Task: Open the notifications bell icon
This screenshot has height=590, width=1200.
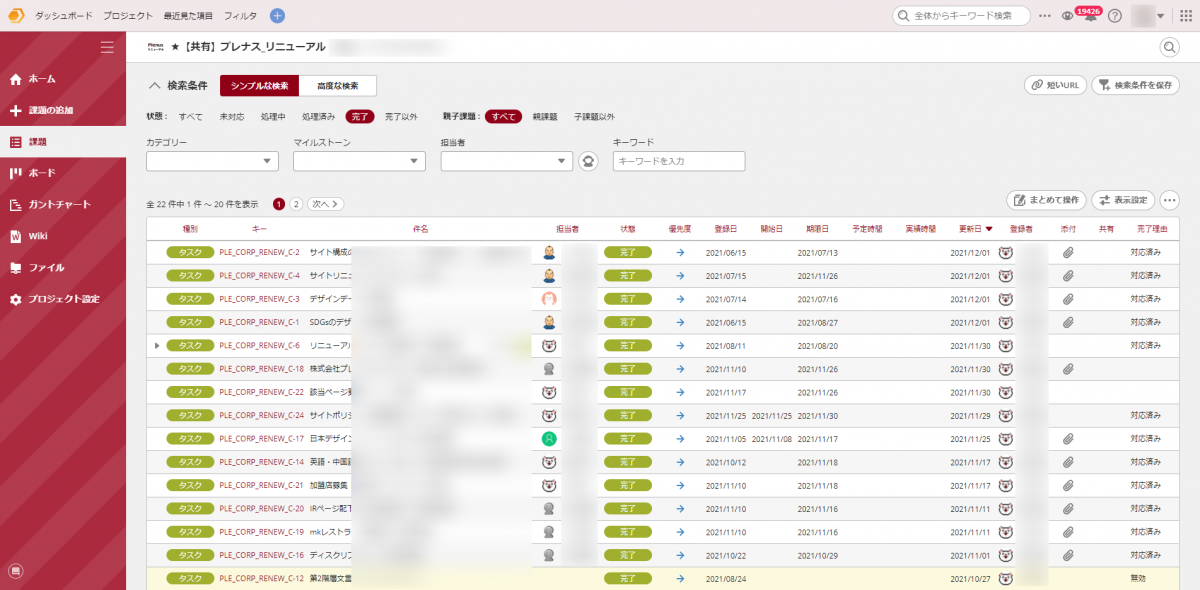Action: click(1091, 16)
